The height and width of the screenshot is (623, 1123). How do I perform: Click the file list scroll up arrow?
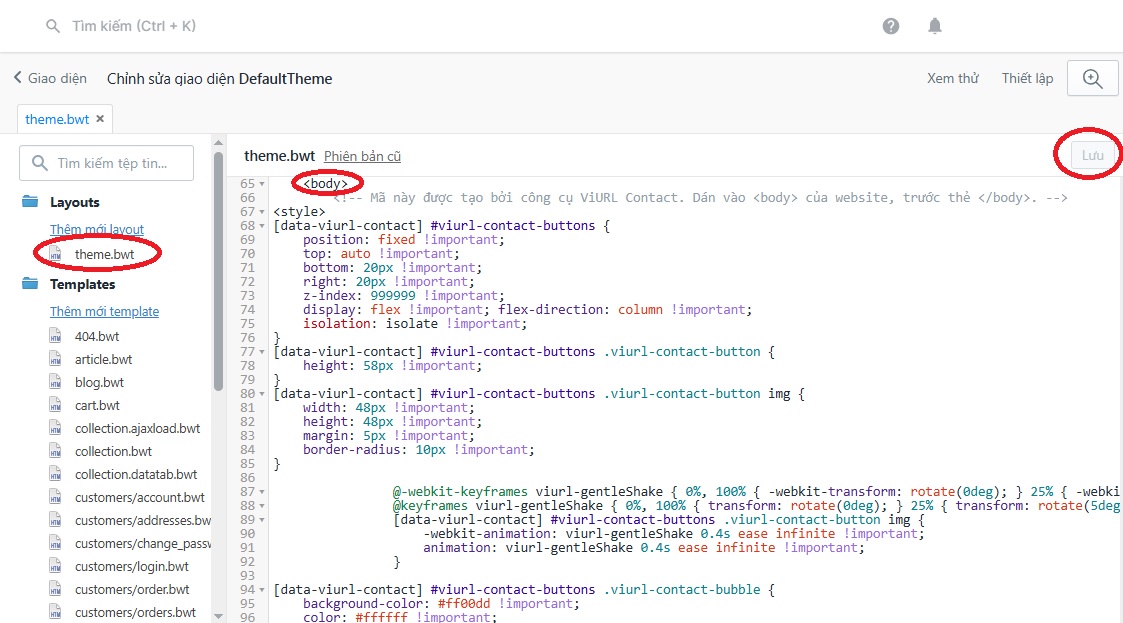218,143
